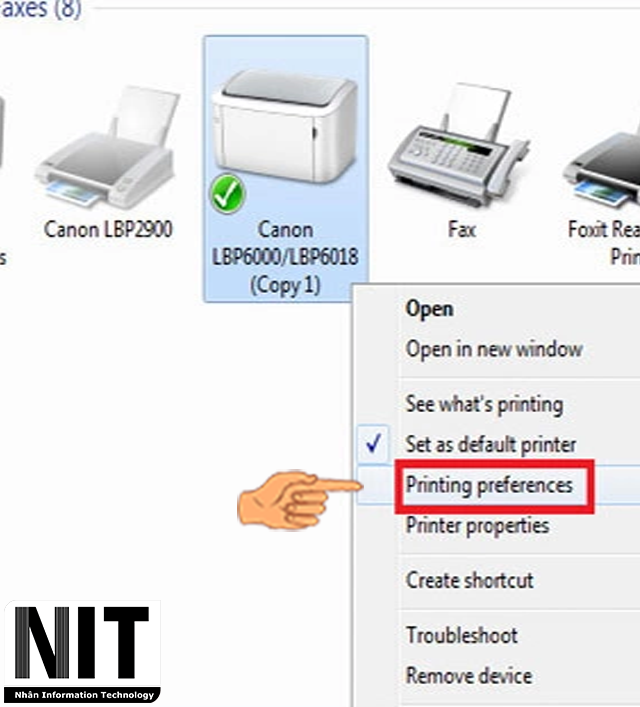Select the Foxit Reader printer icon
Viewport: 640px width, 707px height.
point(603,167)
